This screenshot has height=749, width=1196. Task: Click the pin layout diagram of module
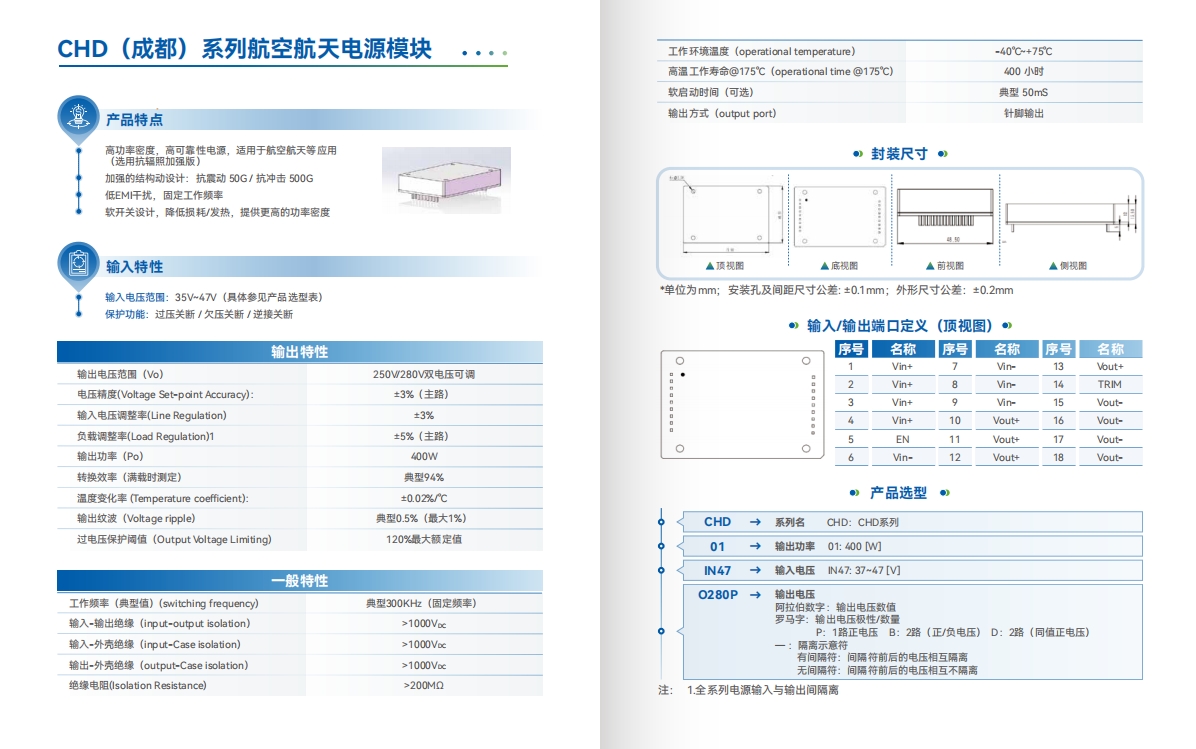(x=739, y=404)
